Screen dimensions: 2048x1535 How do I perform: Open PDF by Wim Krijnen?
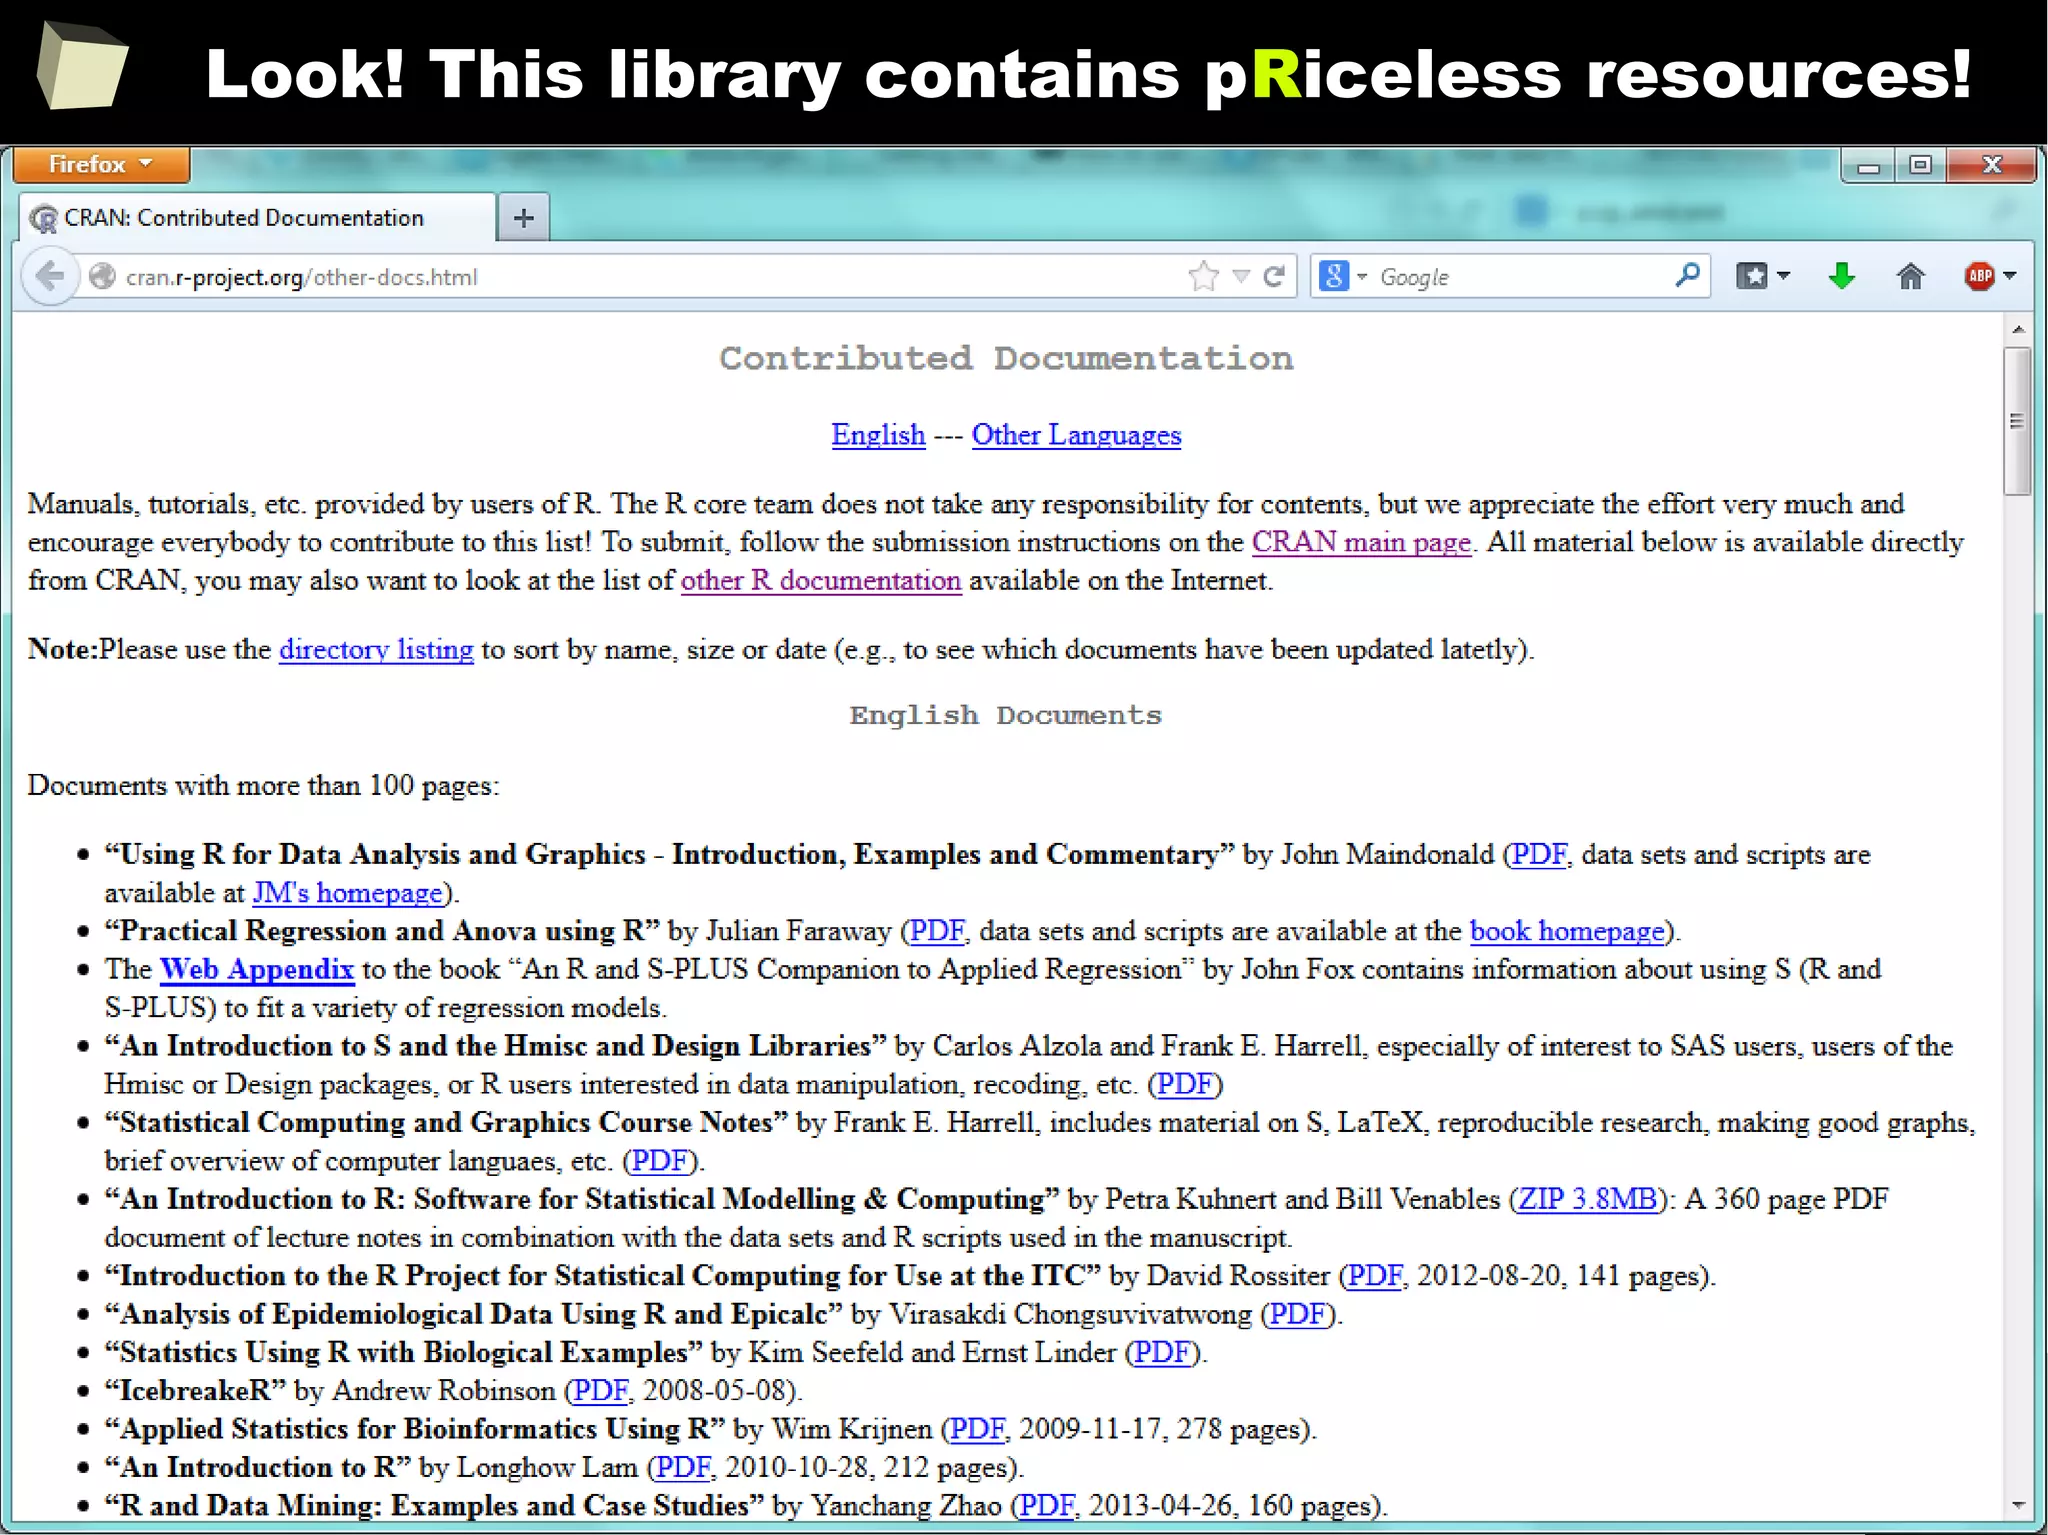pyautogui.click(x=977, y=1429)
